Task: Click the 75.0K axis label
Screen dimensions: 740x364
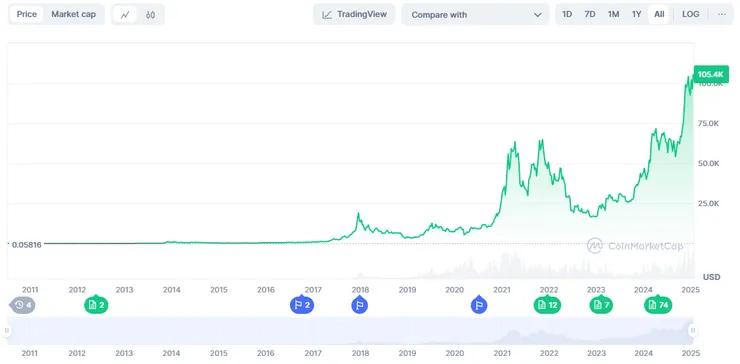Action: coord(708,124)
